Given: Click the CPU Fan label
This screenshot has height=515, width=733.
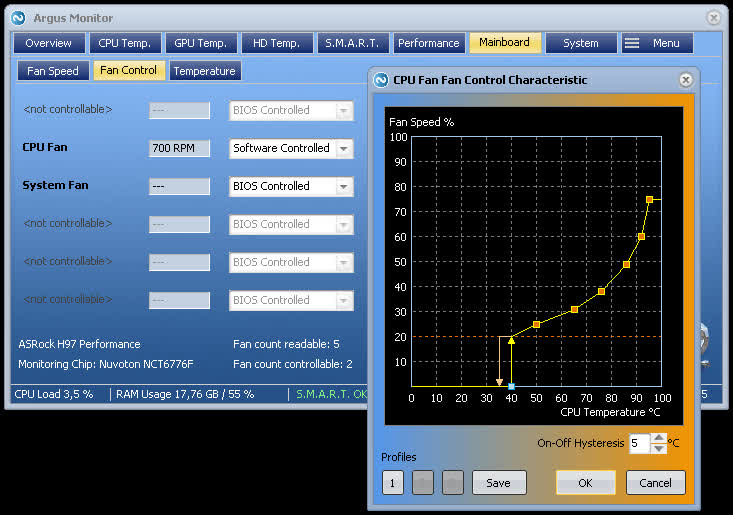Looking at the screenshot, I should (45, 147).
